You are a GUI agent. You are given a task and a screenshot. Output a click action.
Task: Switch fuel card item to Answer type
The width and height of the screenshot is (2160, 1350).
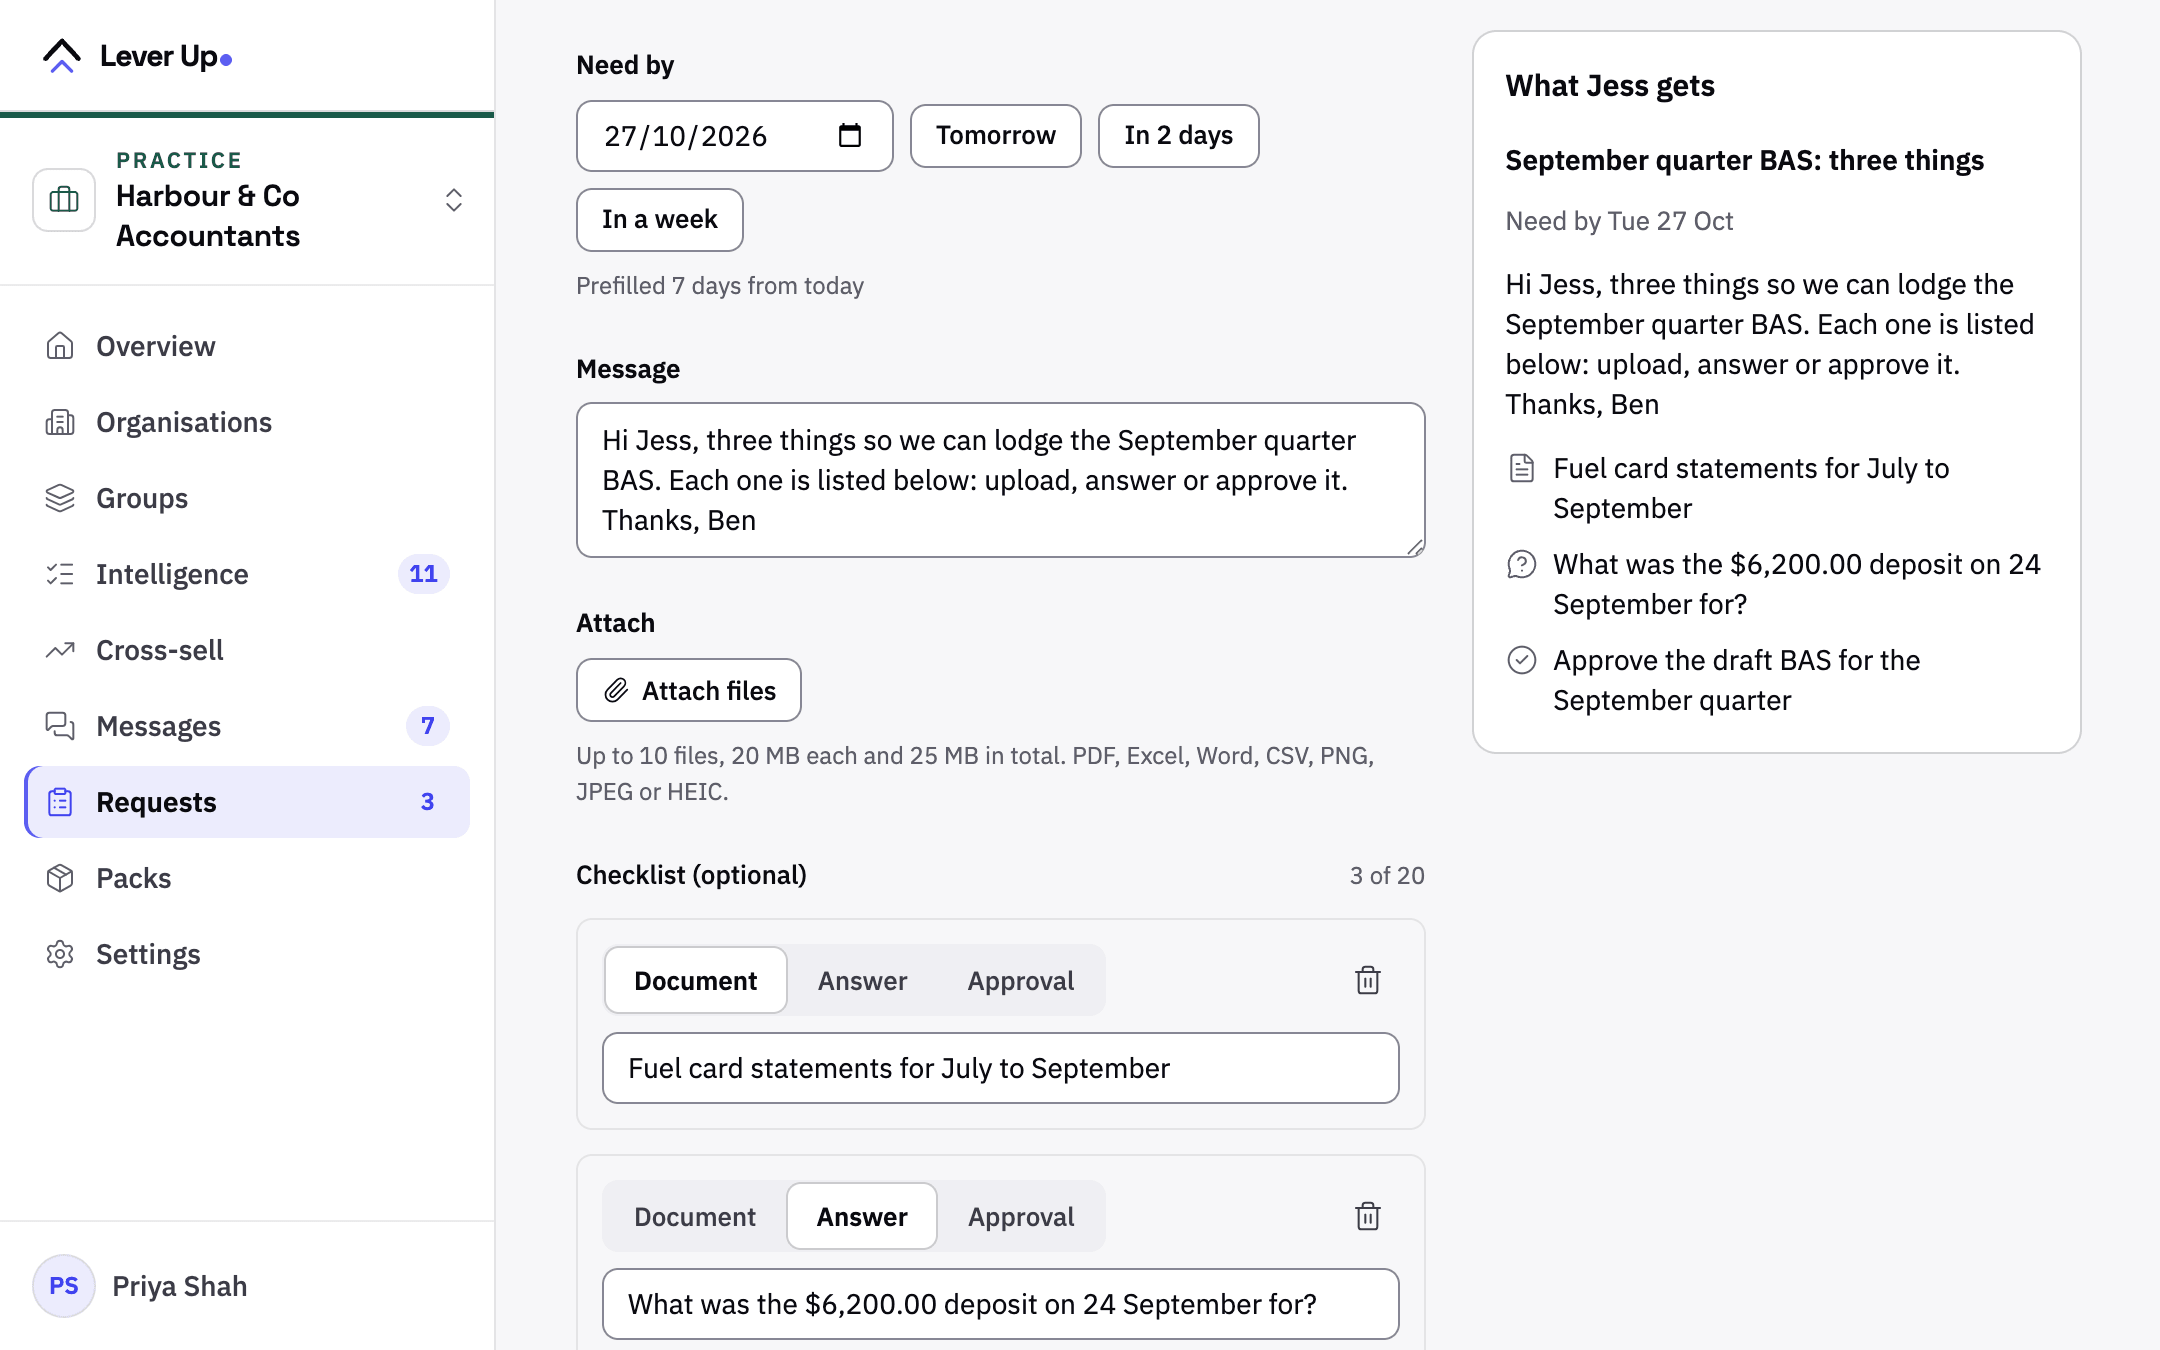point(862,980)
